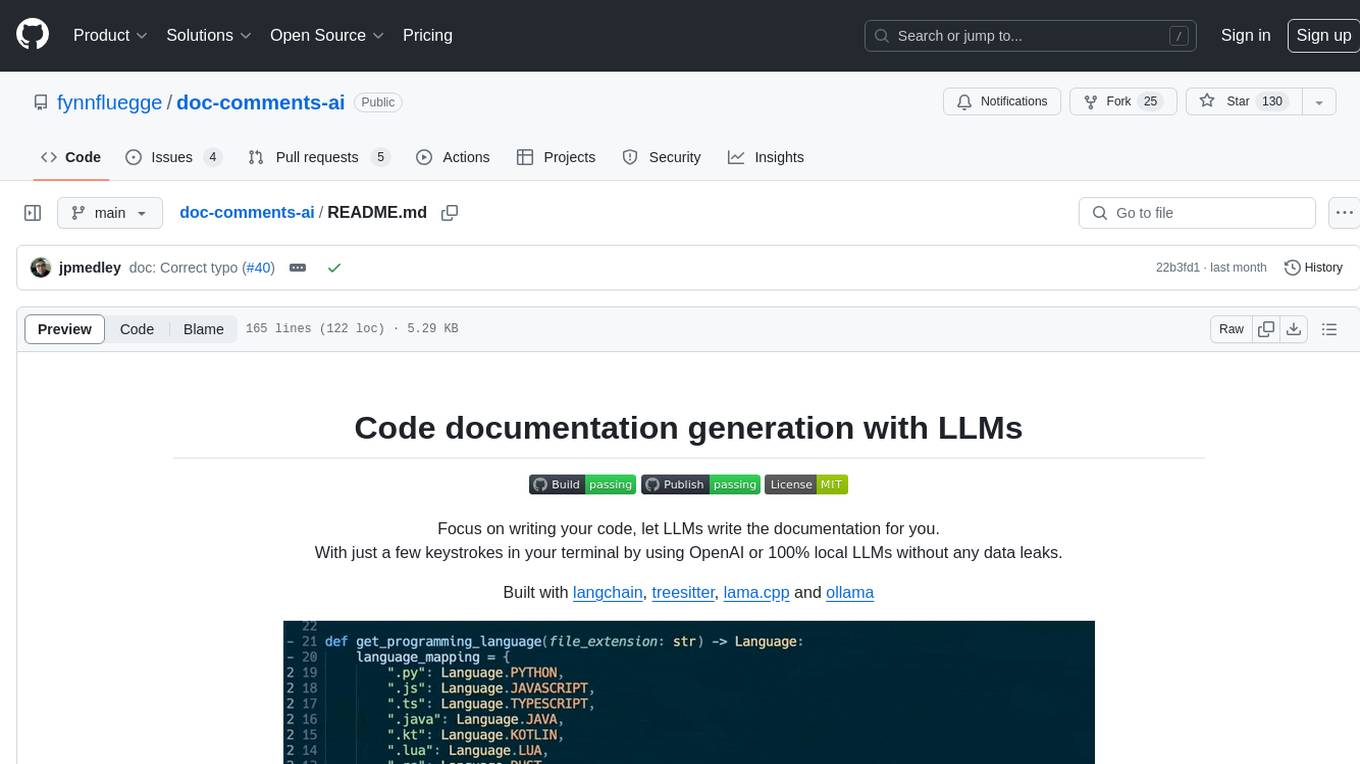This screenshot has height=764, width=1360.
Task: Open star lists dropdown arrow
Action: (x=1319, y=102)
